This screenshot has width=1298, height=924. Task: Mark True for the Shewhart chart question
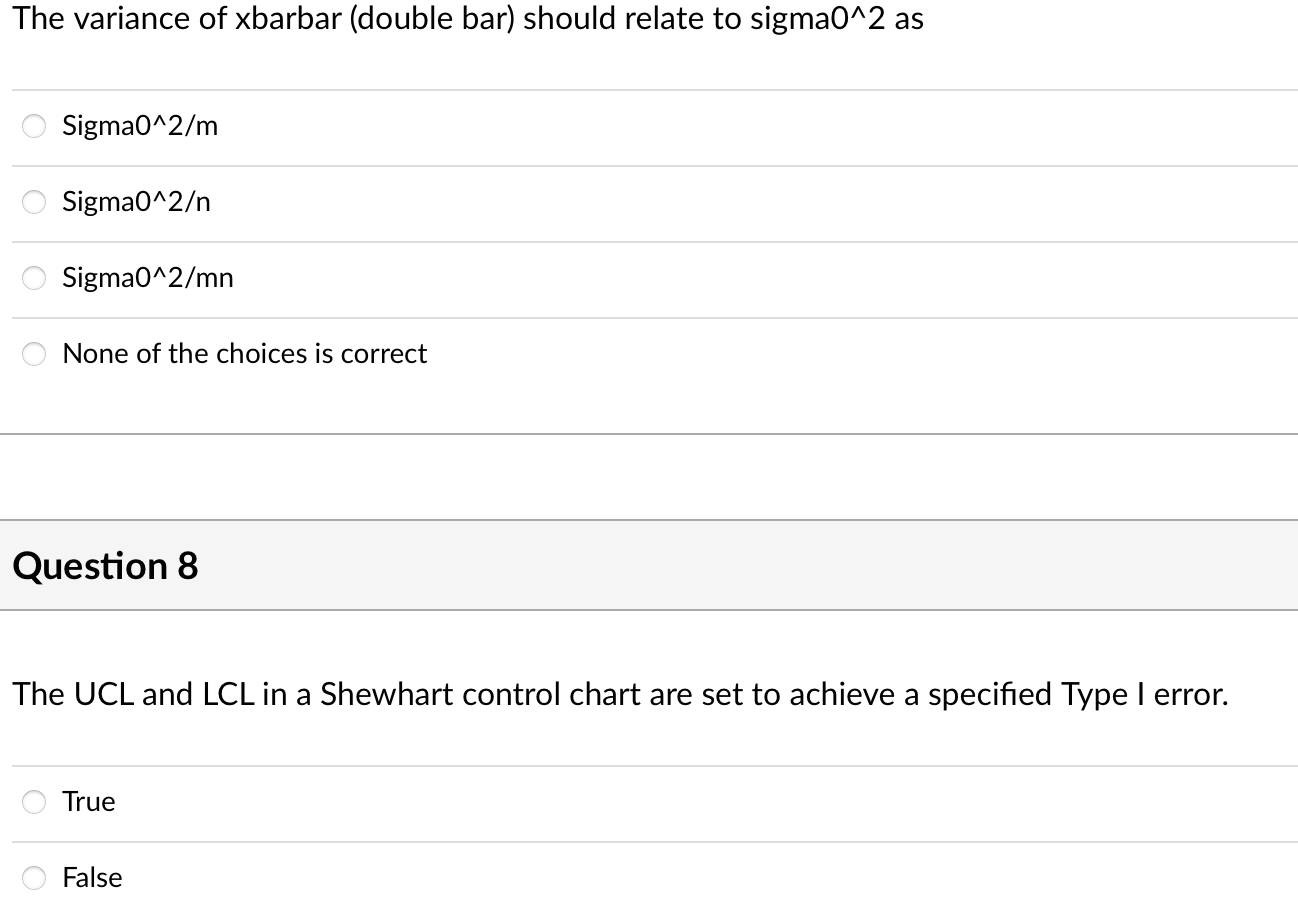(x=33, y=802)
